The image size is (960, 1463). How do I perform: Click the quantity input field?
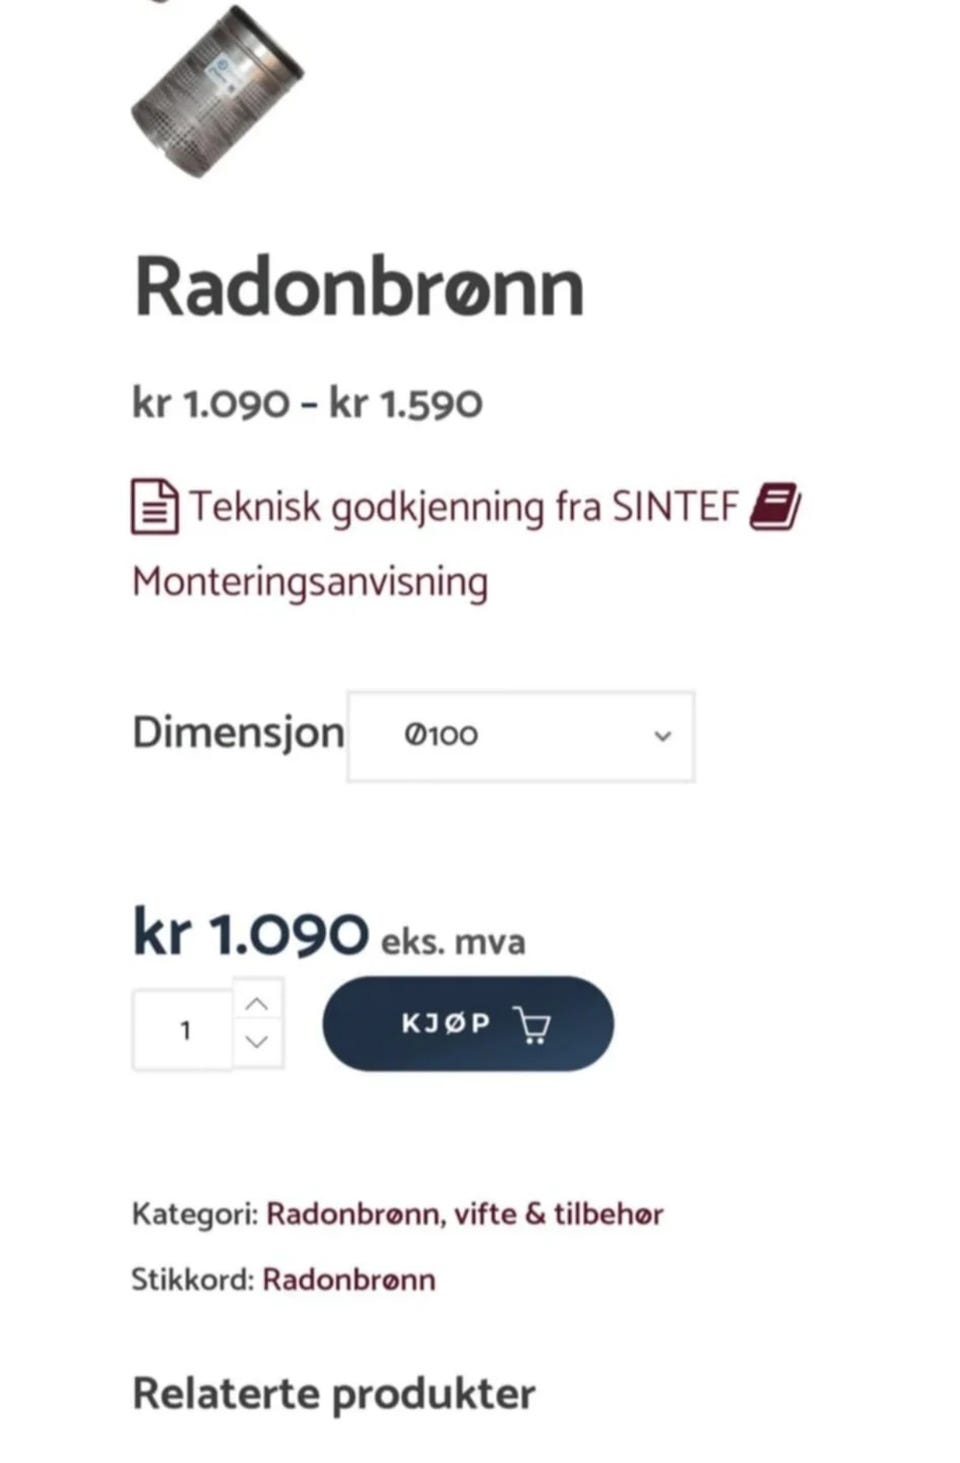[184, 1030]
